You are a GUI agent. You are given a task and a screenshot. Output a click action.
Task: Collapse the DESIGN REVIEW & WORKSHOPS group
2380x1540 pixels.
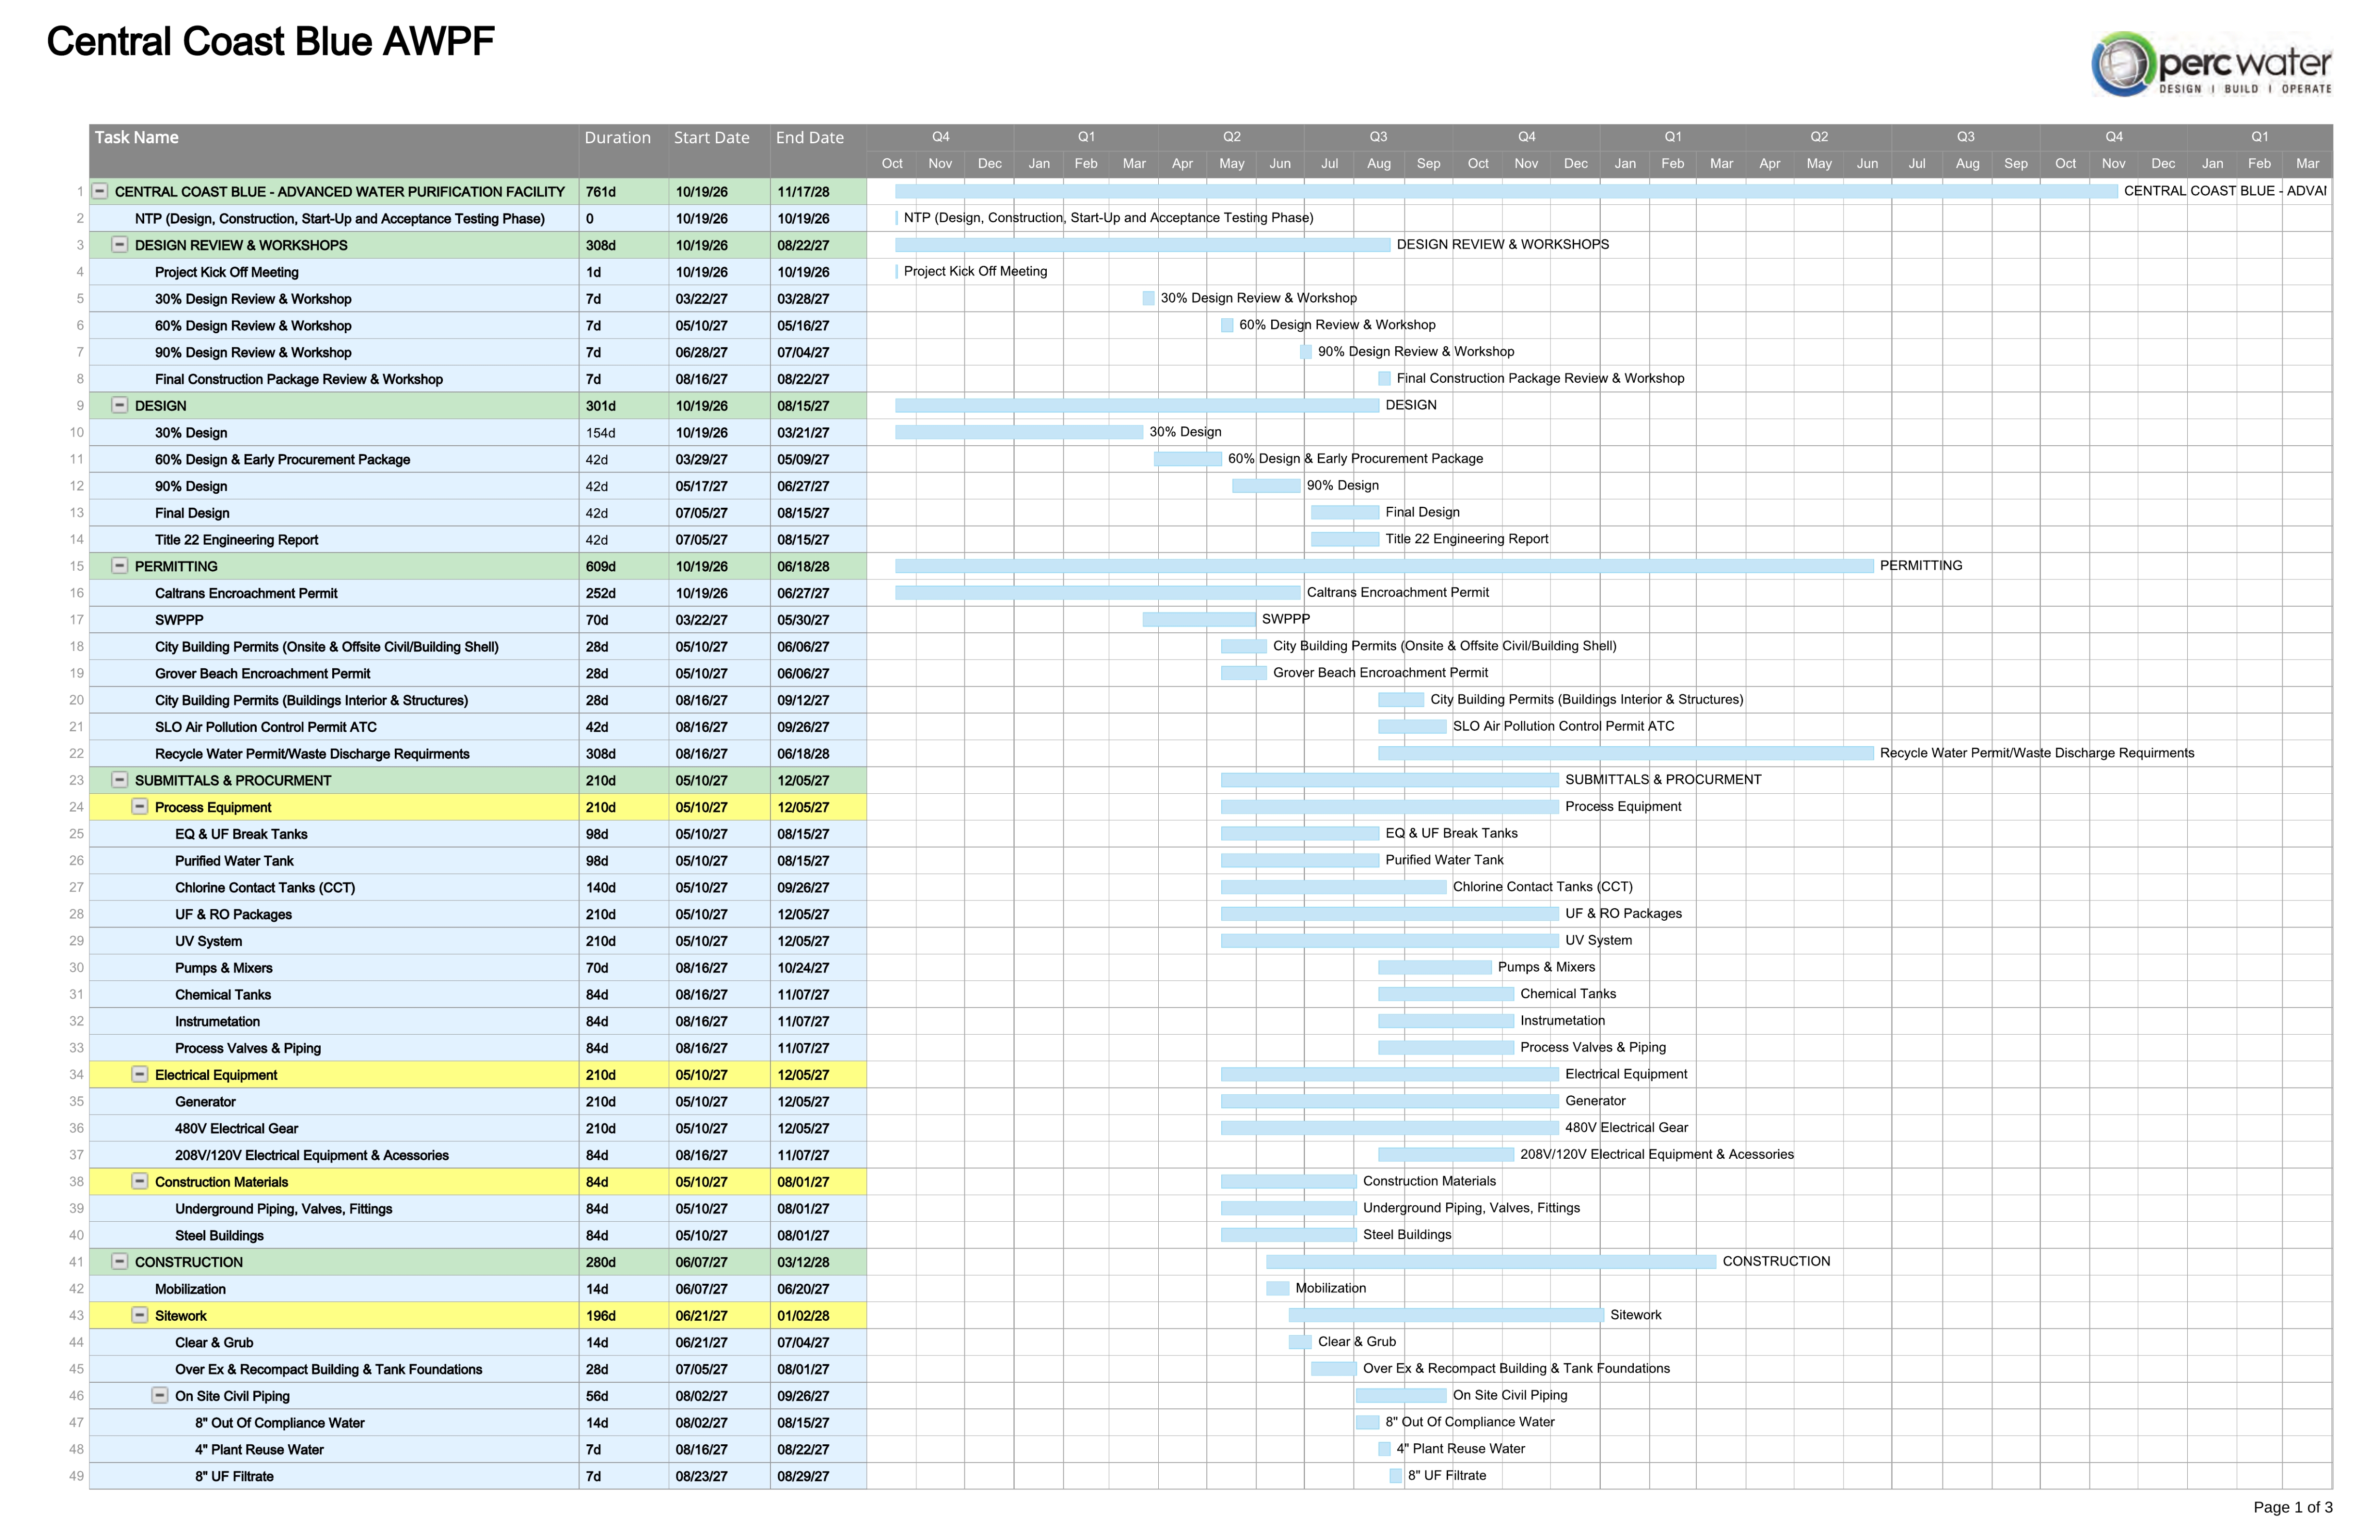click(120, 245)
